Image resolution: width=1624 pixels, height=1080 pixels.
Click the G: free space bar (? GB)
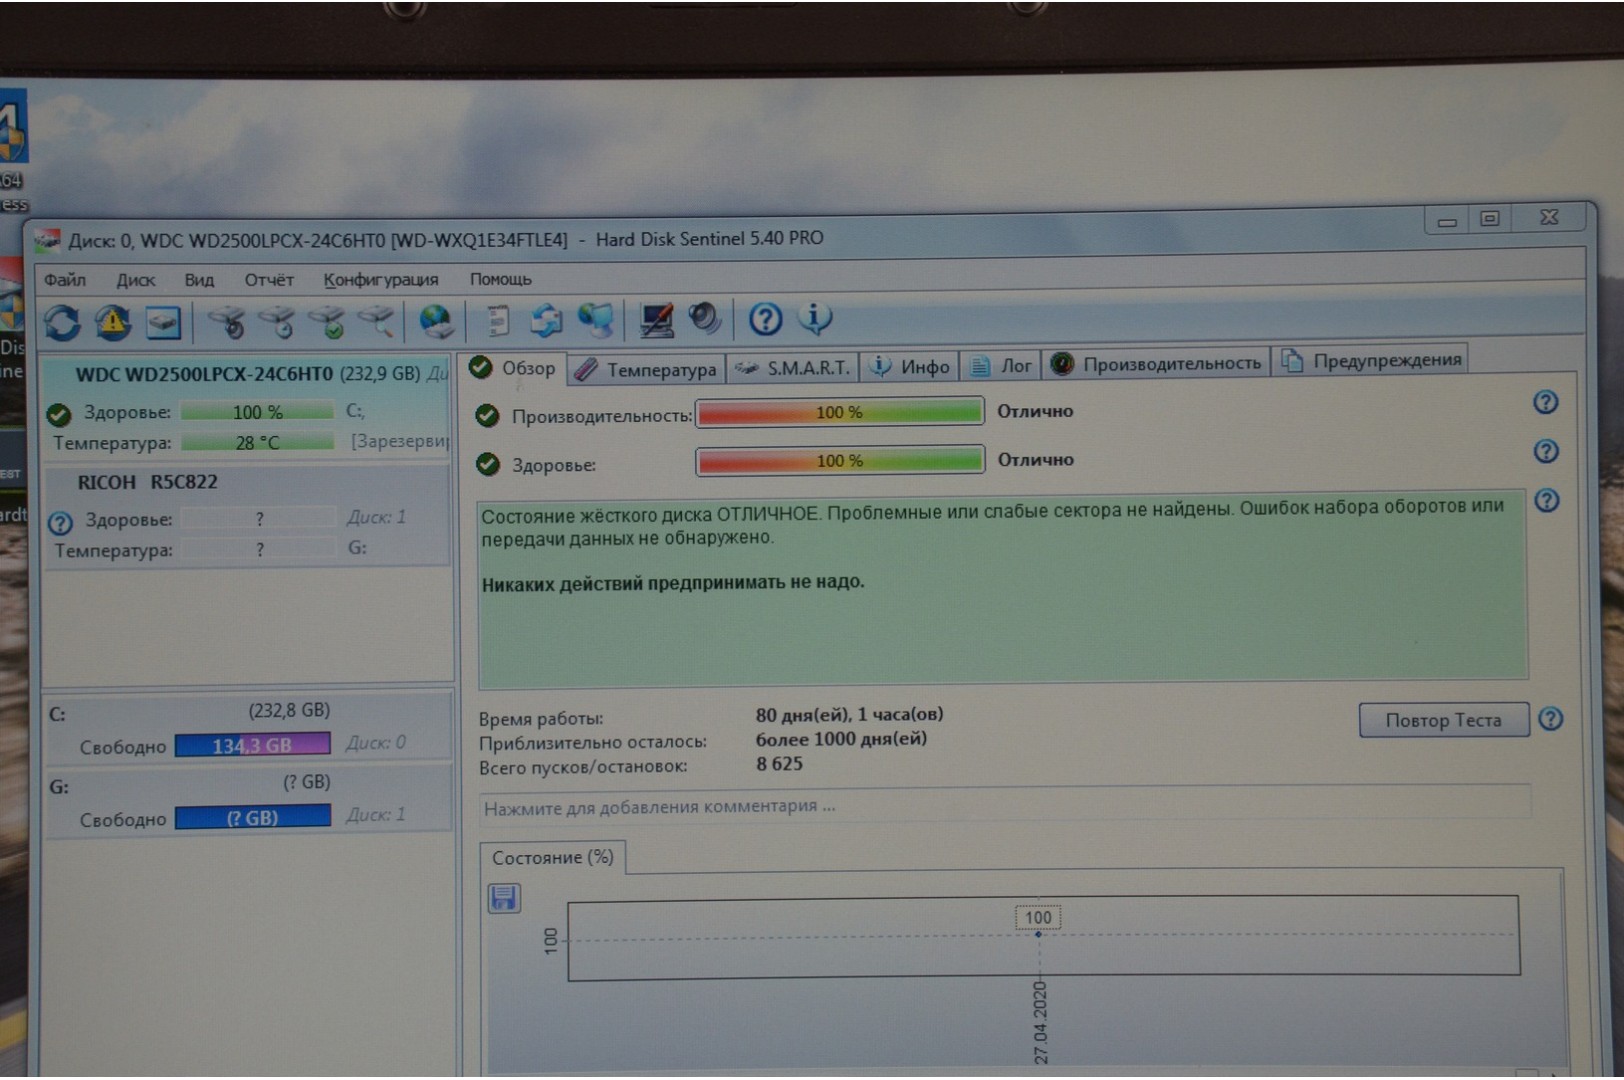(252, 818)
